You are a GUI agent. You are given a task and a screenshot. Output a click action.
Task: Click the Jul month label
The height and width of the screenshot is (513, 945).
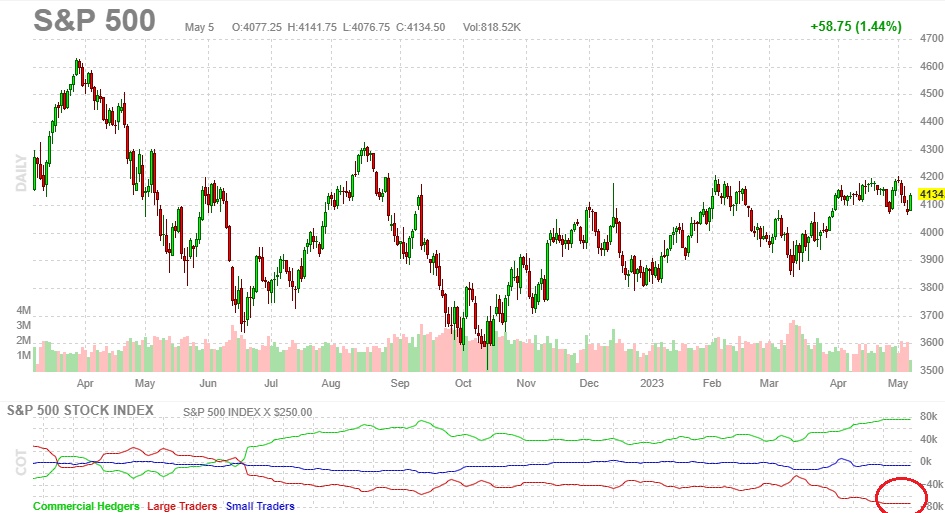coord(271,383)
